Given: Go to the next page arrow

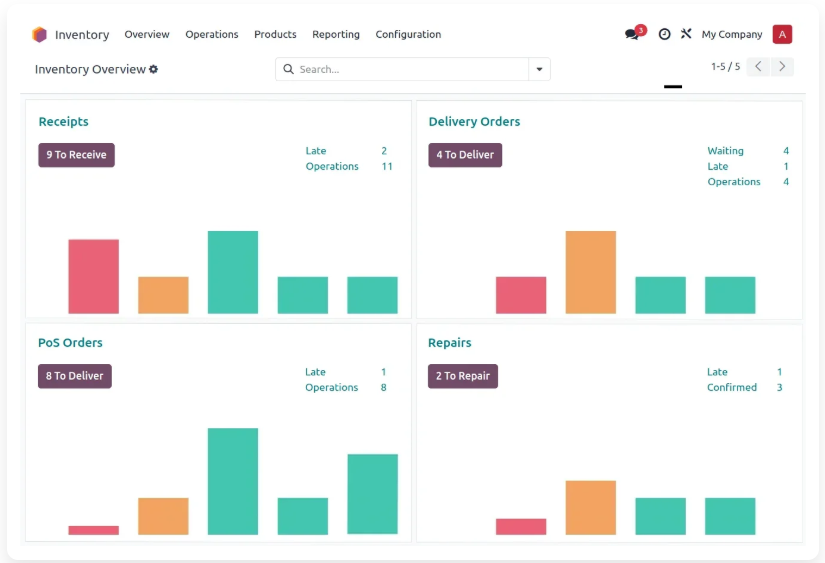Looking at the screenshot, I should 782,66.
